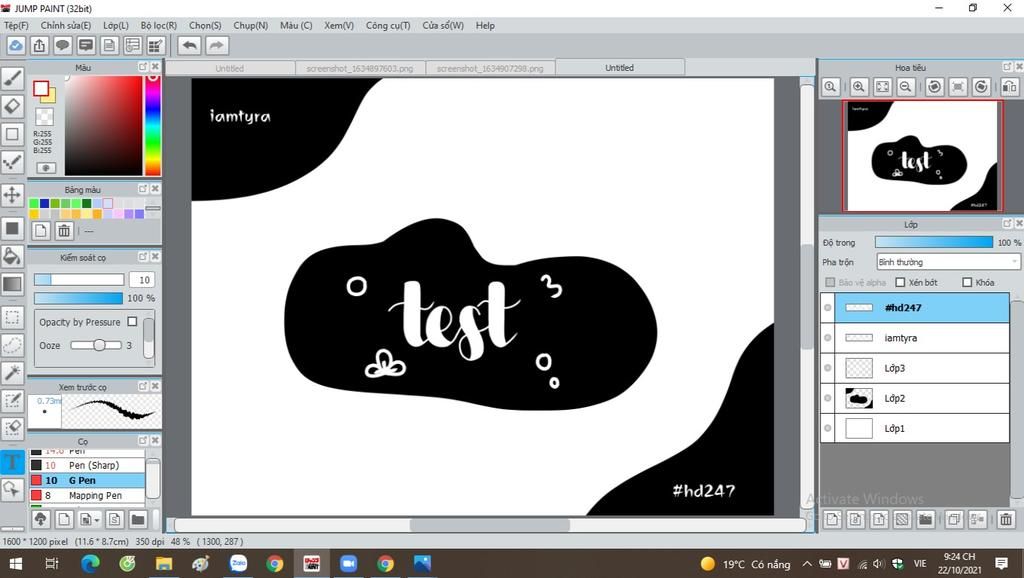Delete palette color using trash icon
Image resolution: width=1024 pixels, height=578 pixels.
point(64,231)
